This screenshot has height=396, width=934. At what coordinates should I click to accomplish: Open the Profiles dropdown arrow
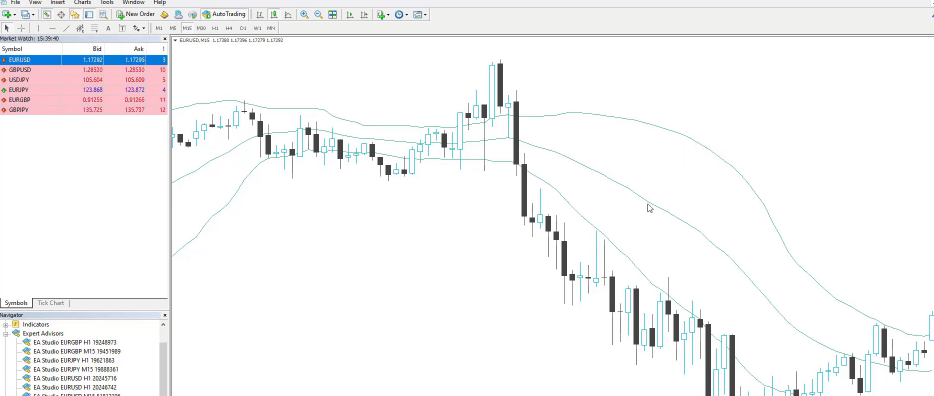tap(33, 14)
